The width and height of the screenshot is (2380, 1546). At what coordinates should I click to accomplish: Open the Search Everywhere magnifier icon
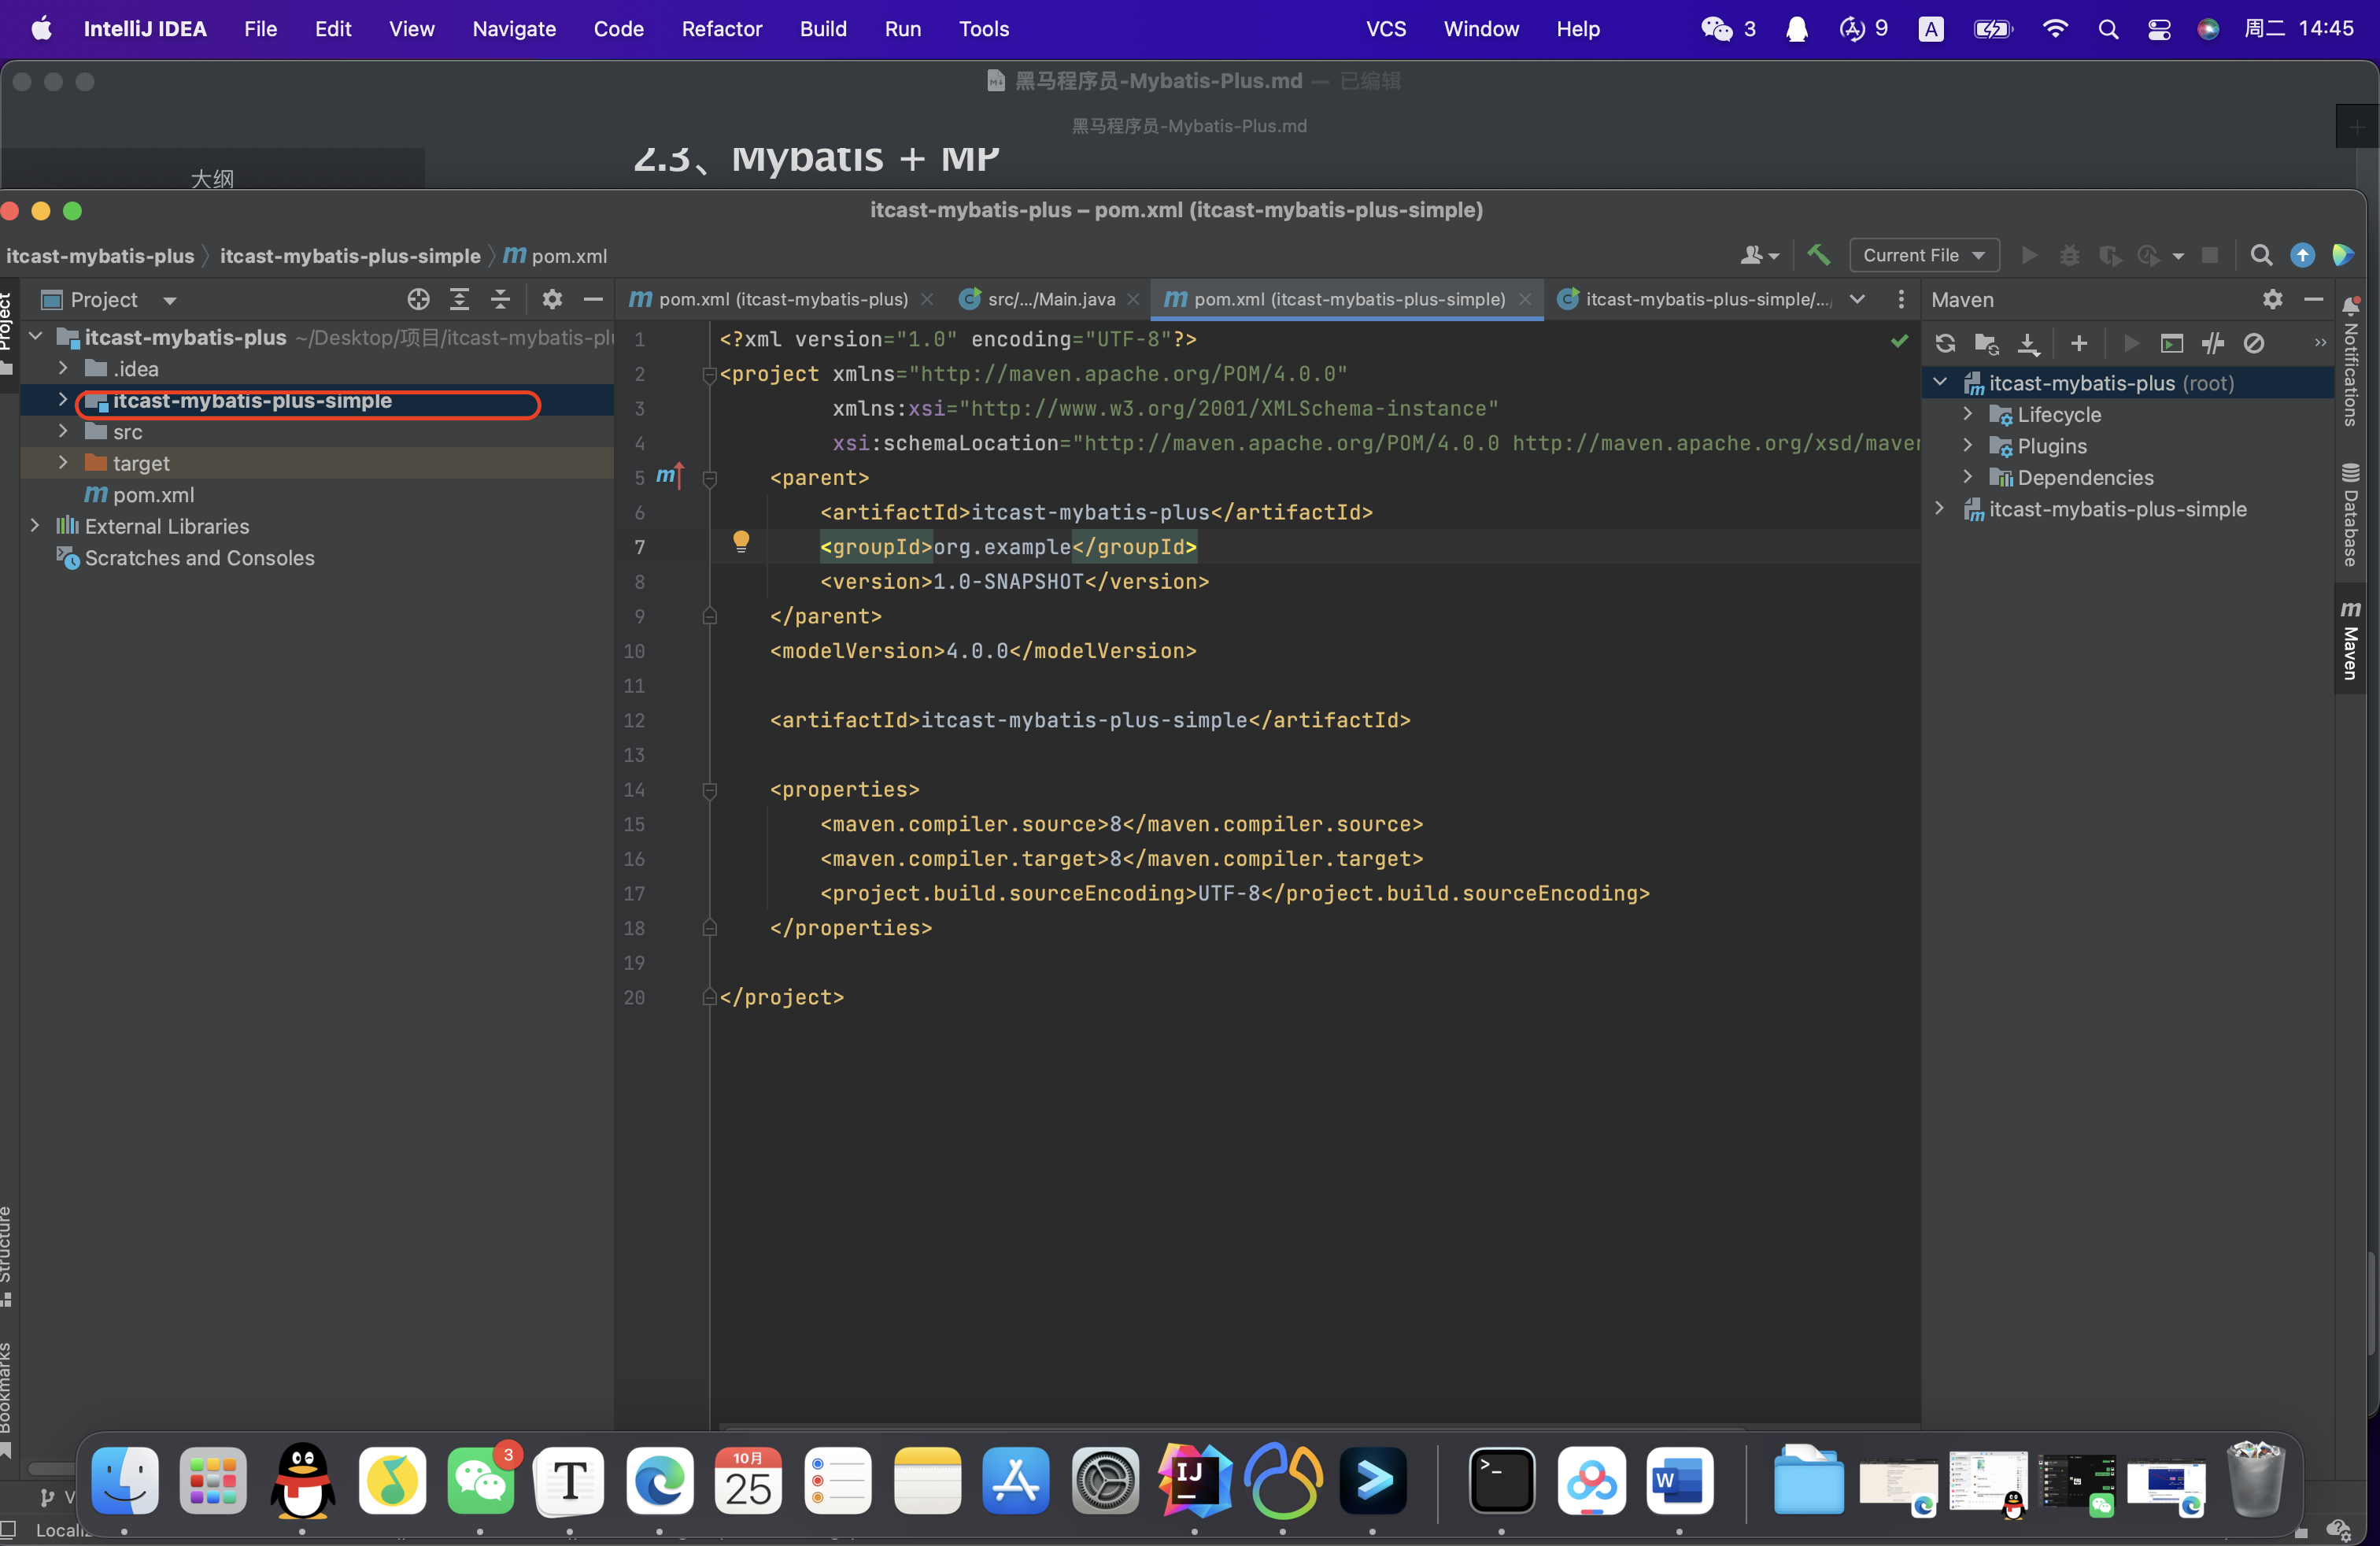click(2260, 255)
